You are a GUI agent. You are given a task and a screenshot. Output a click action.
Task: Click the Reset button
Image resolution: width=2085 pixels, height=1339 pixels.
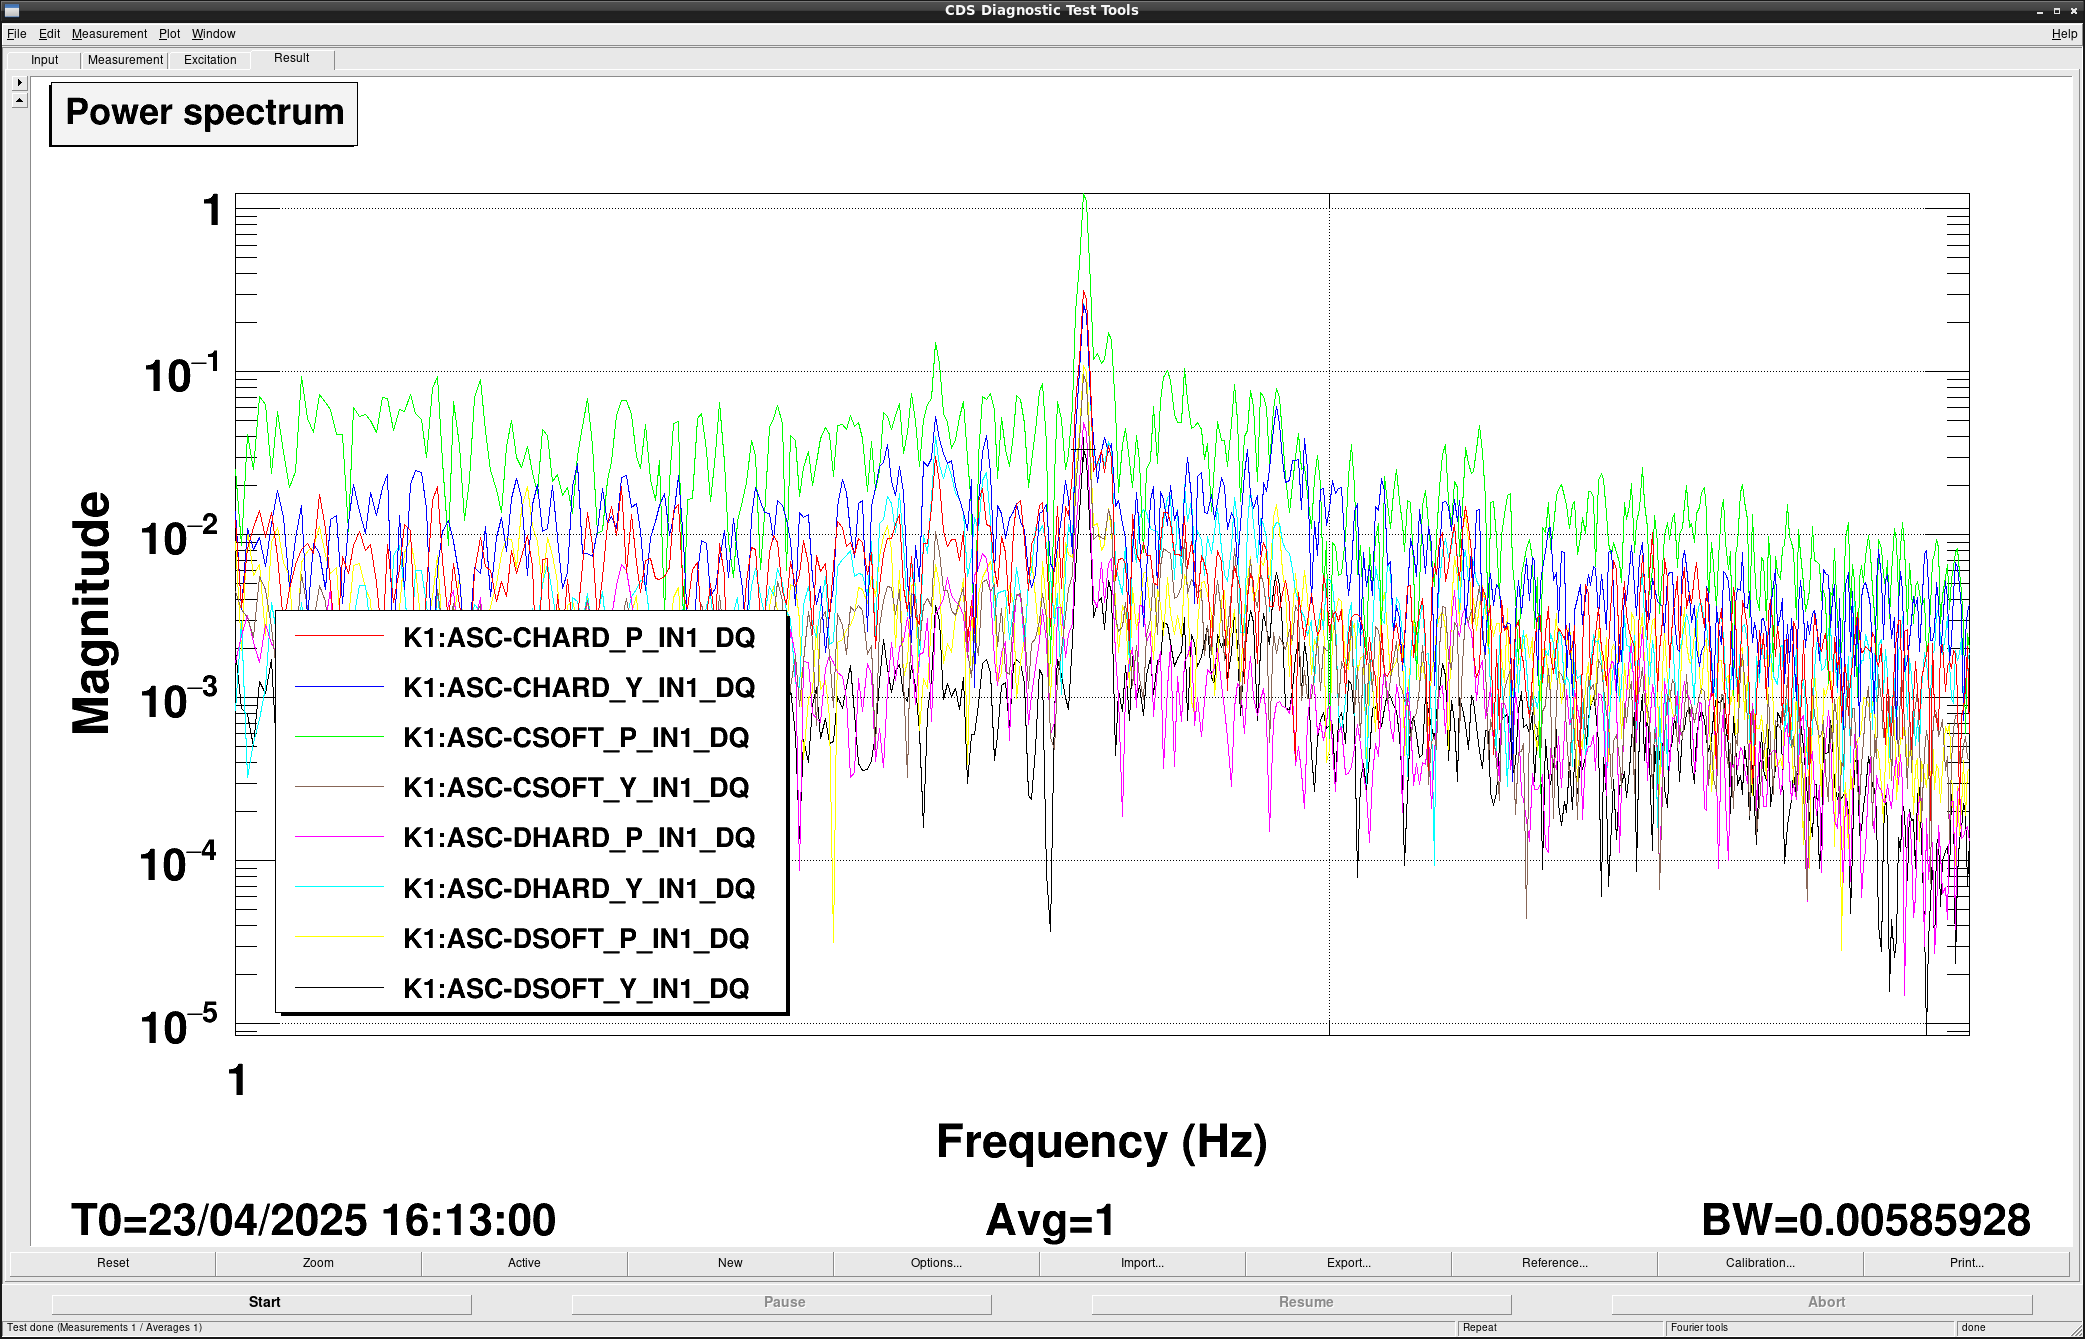[x=113, y=1263]
